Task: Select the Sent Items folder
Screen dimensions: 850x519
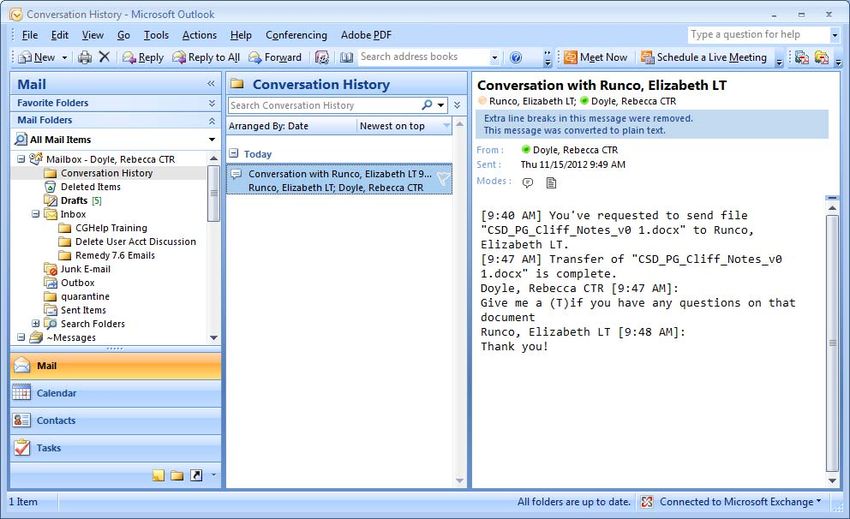Action: pyautogui.click(x=83, y=310)
